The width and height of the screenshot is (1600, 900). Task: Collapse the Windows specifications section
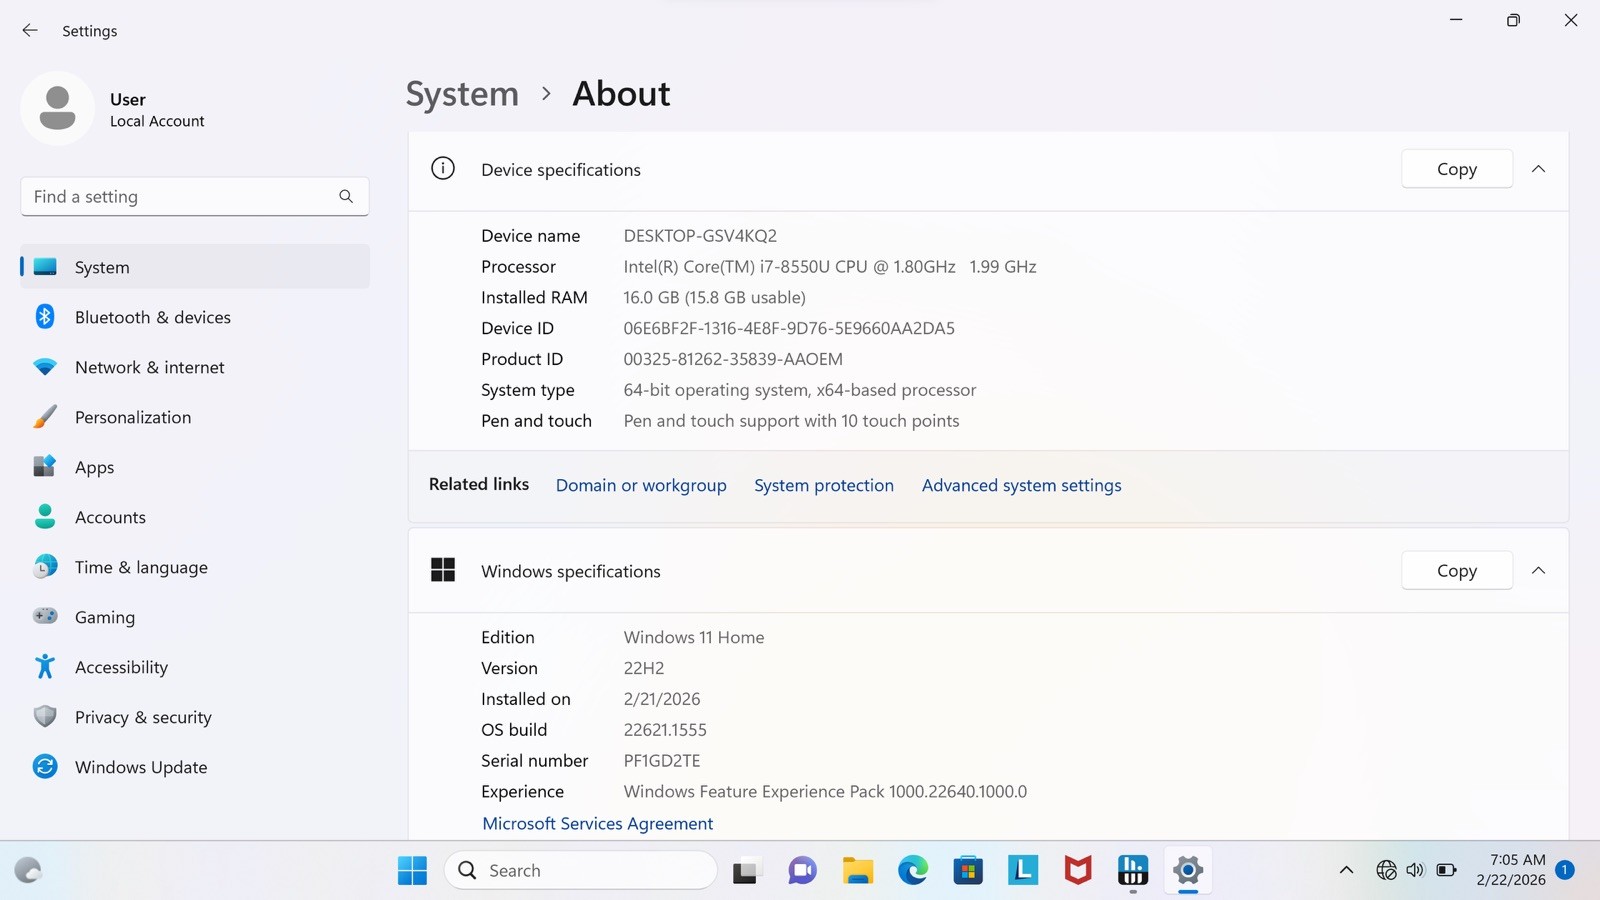(1539, 570)
